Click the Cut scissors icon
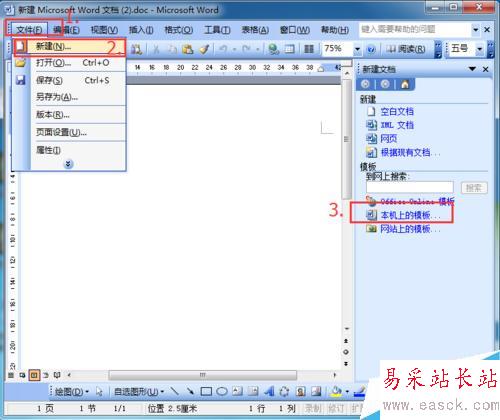500x420 pixels. coord(156,49)
